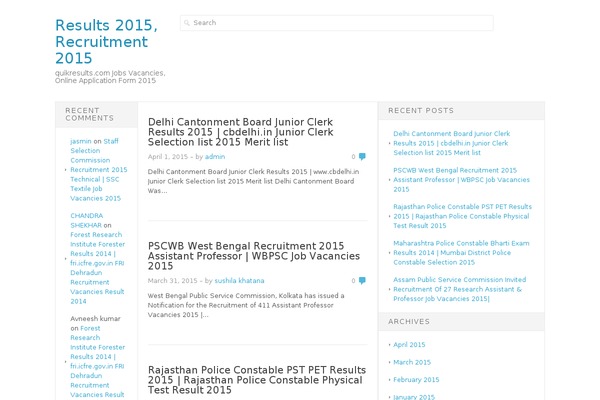The image size is (600, 400).
Task: Visit author admin's profile link
Action: tap(215, 157)
